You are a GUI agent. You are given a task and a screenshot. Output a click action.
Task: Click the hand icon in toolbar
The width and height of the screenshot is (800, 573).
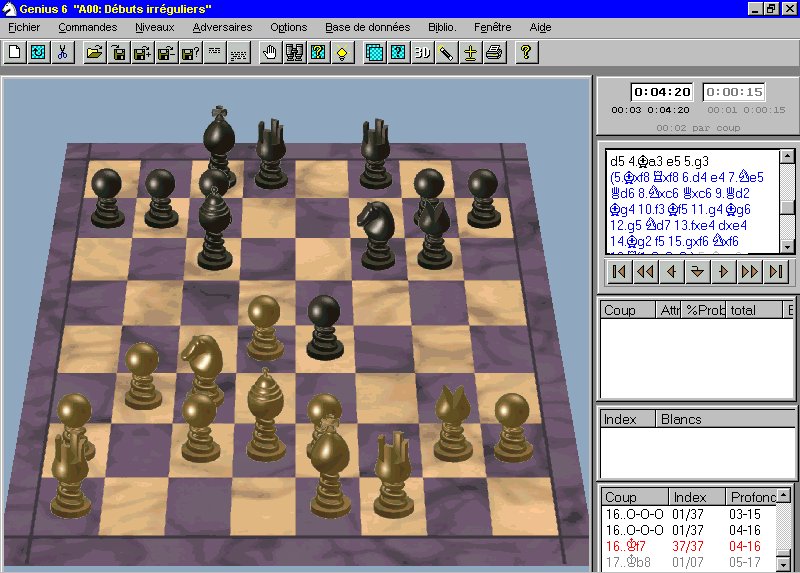270,52
